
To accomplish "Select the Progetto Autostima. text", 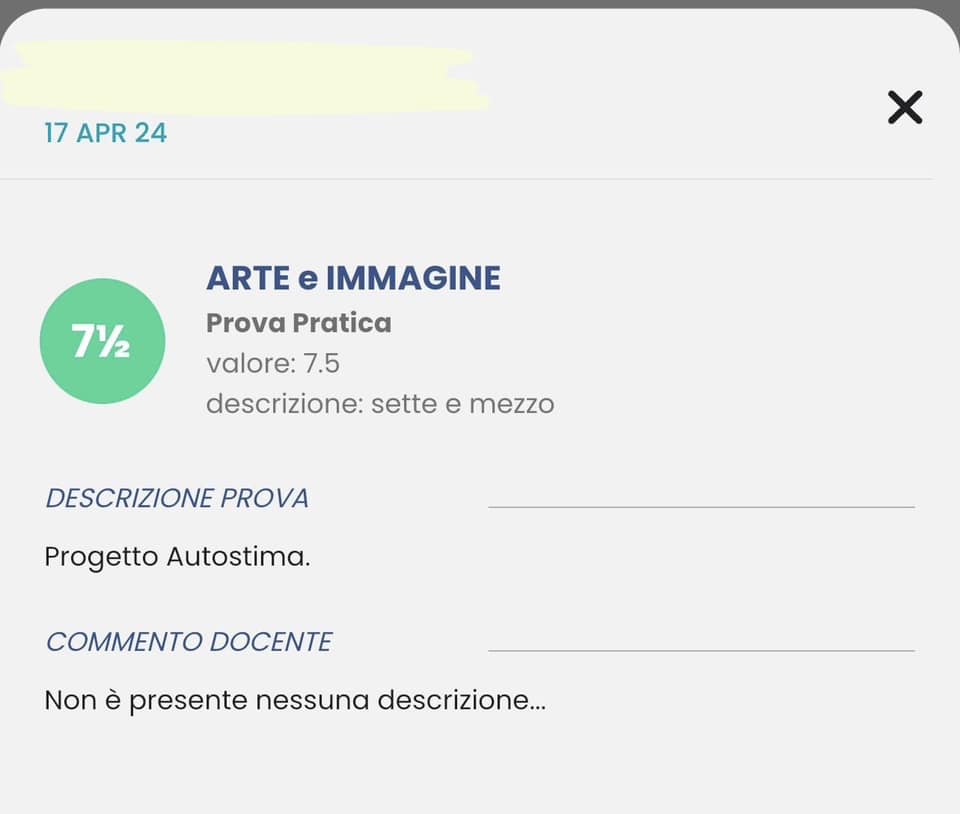I will pyautogui.click(x=178, y=558).
